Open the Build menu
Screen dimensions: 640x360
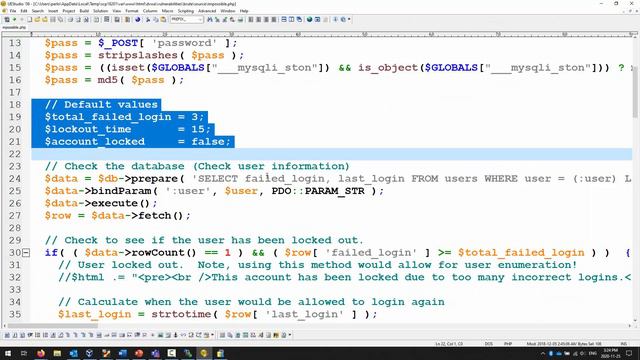(84, 11)
